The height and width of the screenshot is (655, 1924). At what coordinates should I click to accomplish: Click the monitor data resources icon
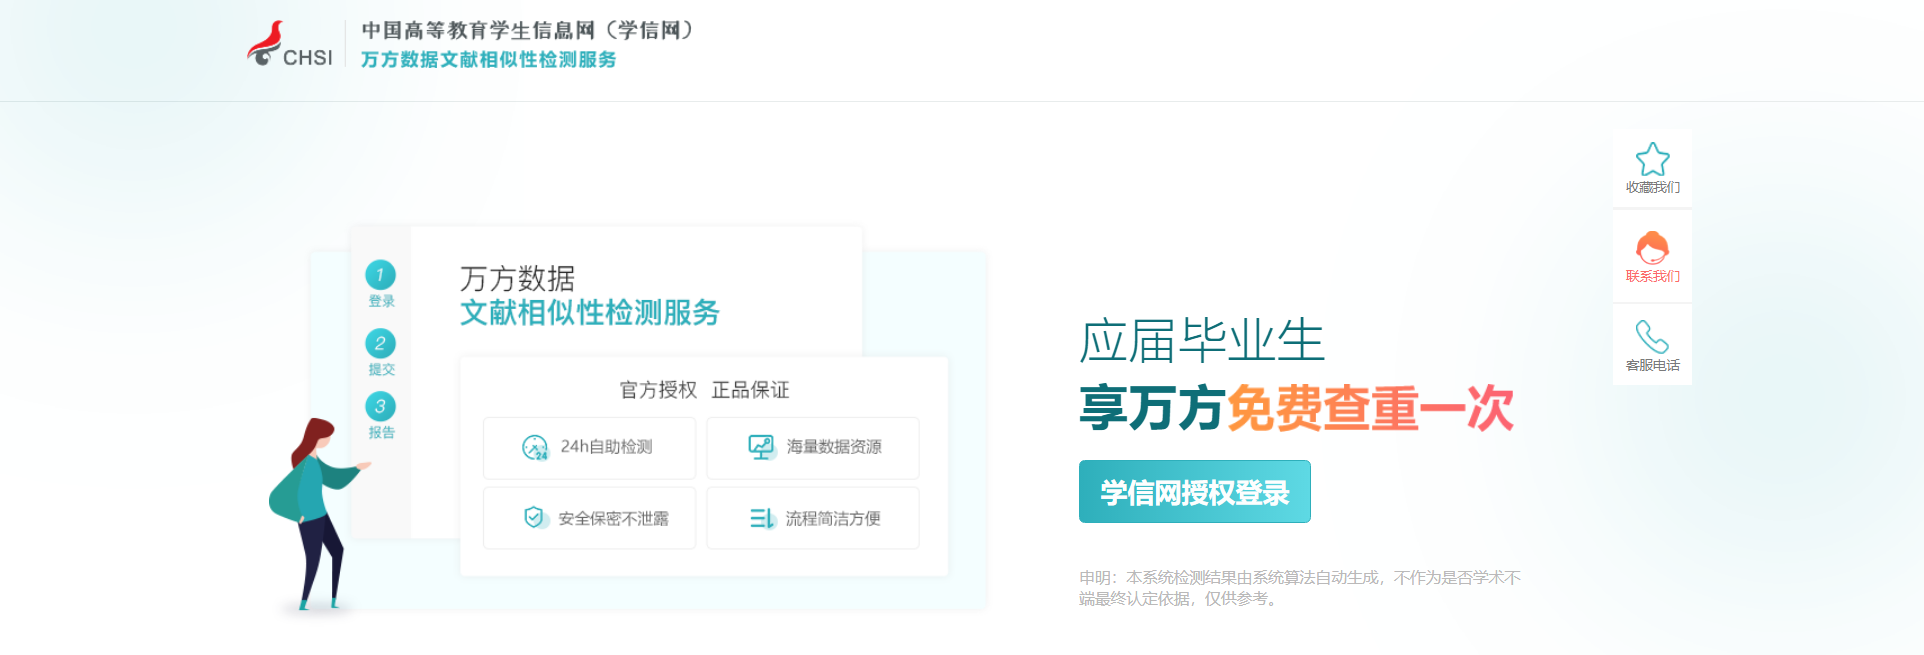coord(761,447)
